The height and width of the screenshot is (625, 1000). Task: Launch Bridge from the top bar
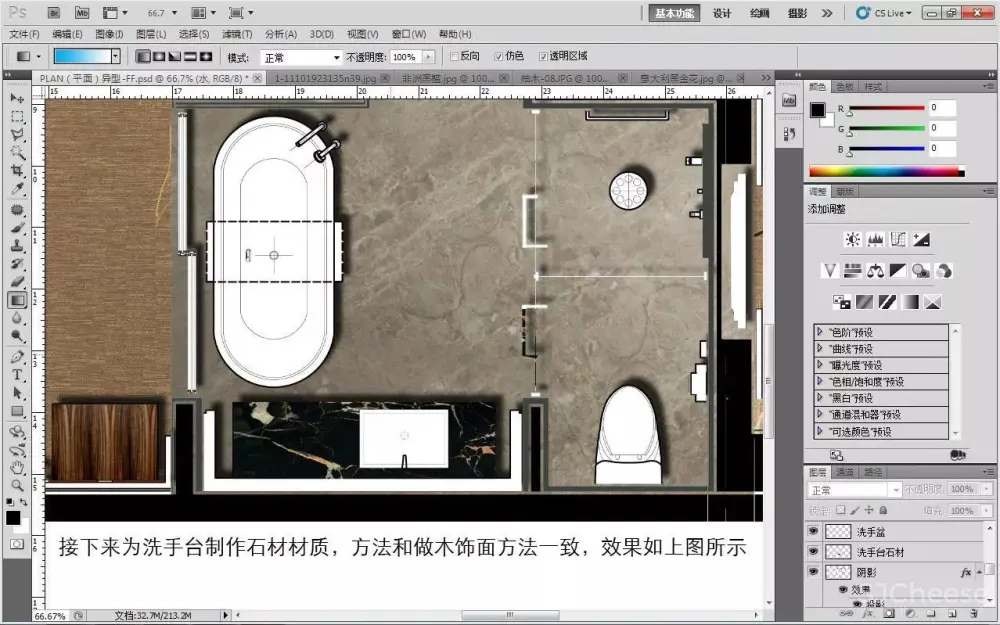[x=54, y=13]
